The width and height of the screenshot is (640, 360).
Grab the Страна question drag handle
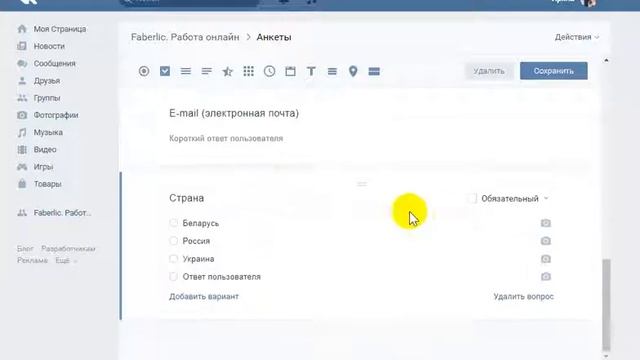tap(362, 184)
